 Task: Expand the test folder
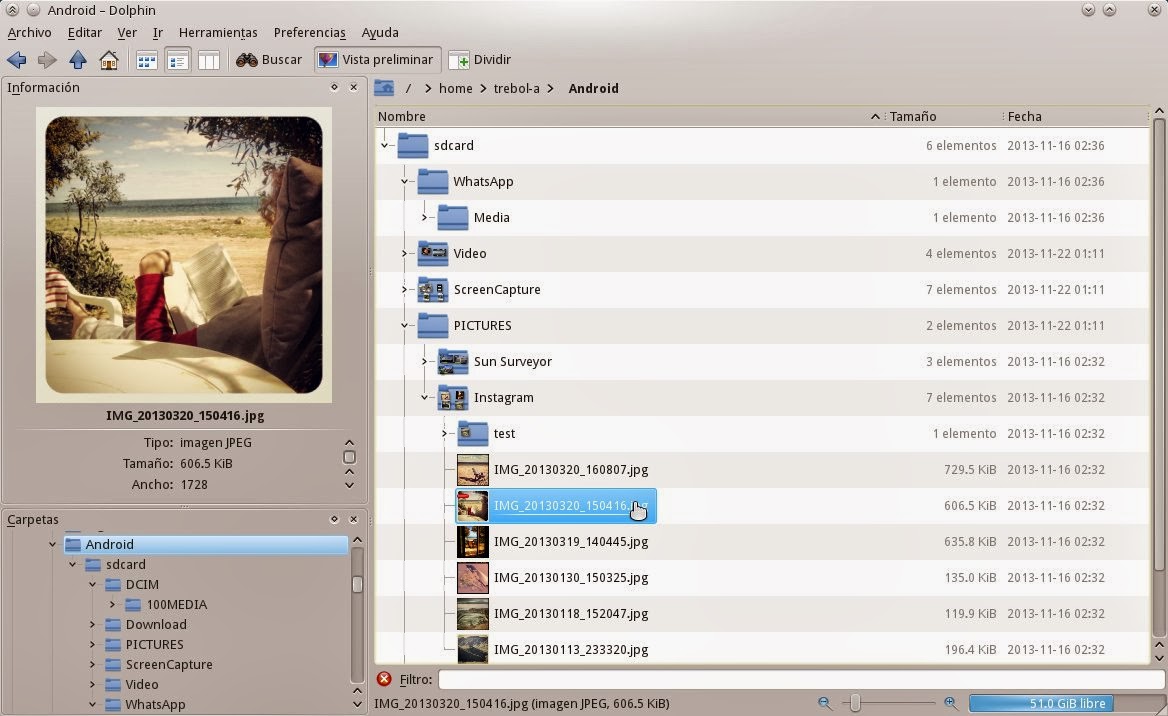(x=445, y=434)
